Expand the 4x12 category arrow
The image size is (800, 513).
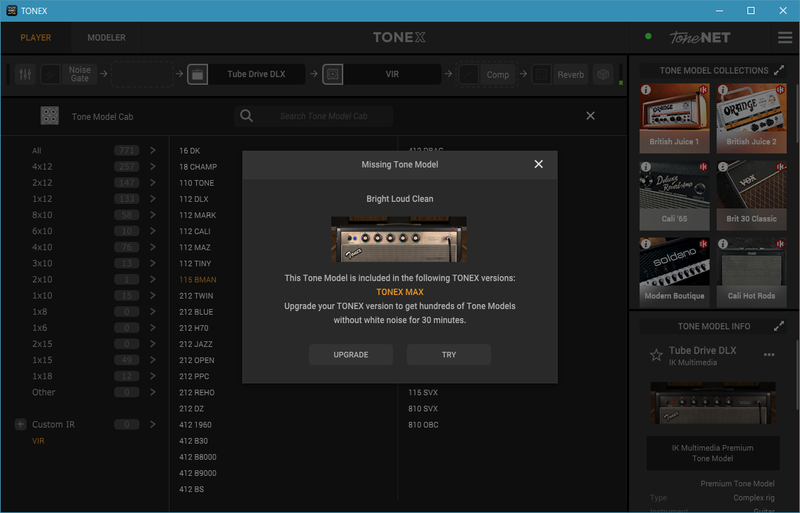pos(153,166)
